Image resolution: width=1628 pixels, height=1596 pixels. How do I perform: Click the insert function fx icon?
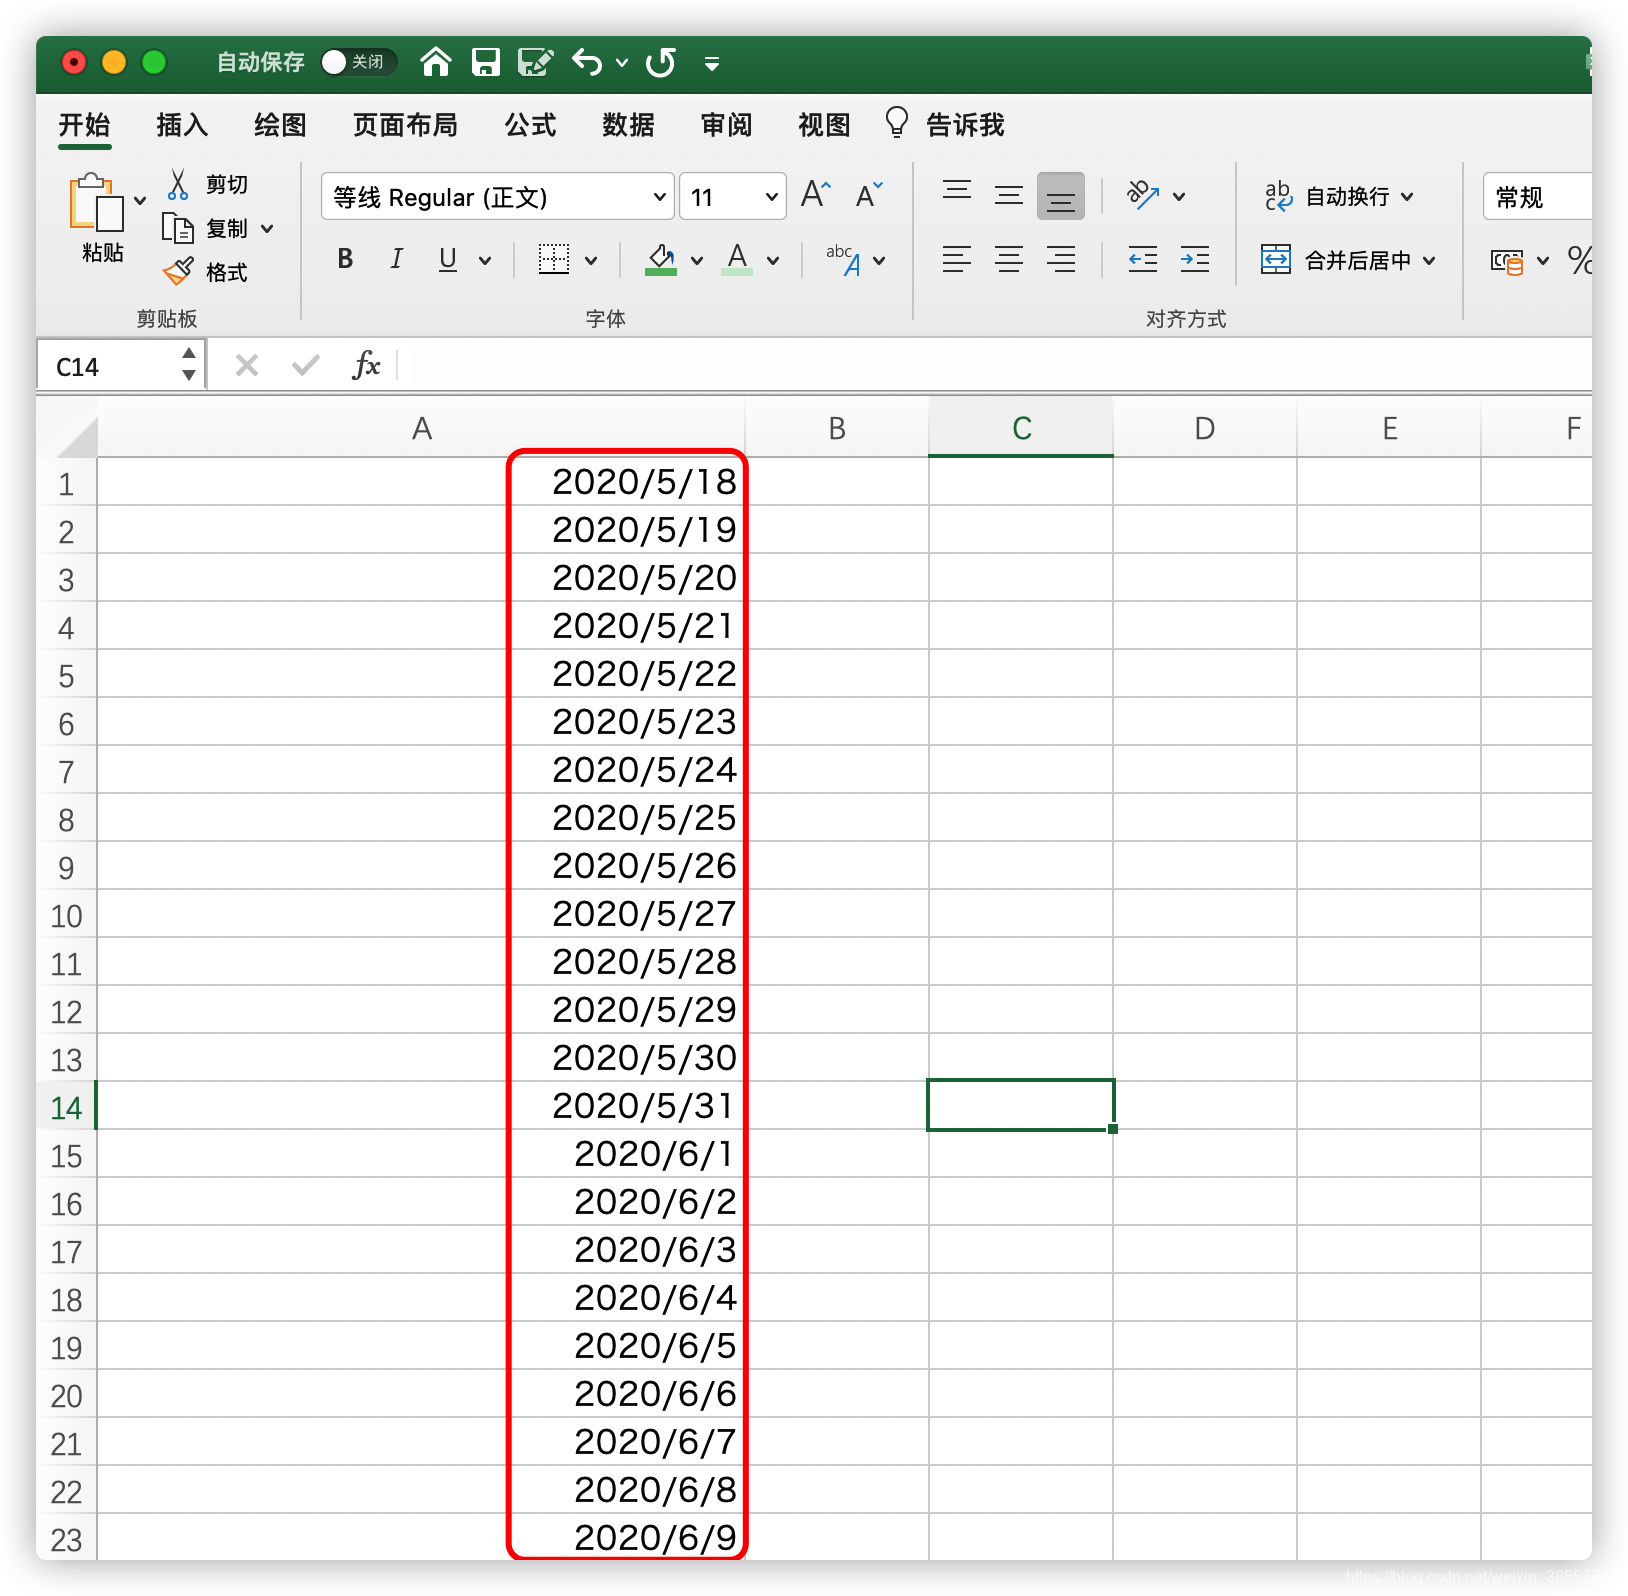(x=366, y=365)
